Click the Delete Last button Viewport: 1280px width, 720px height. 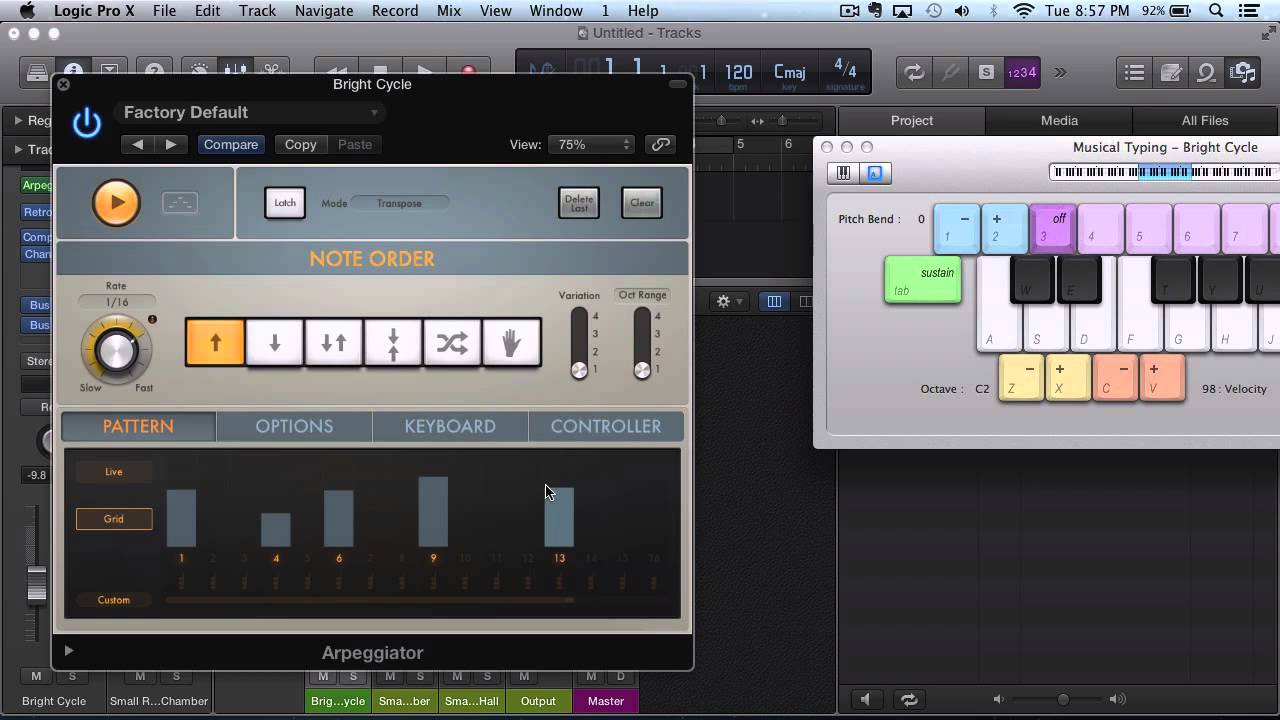coord(579,203)
